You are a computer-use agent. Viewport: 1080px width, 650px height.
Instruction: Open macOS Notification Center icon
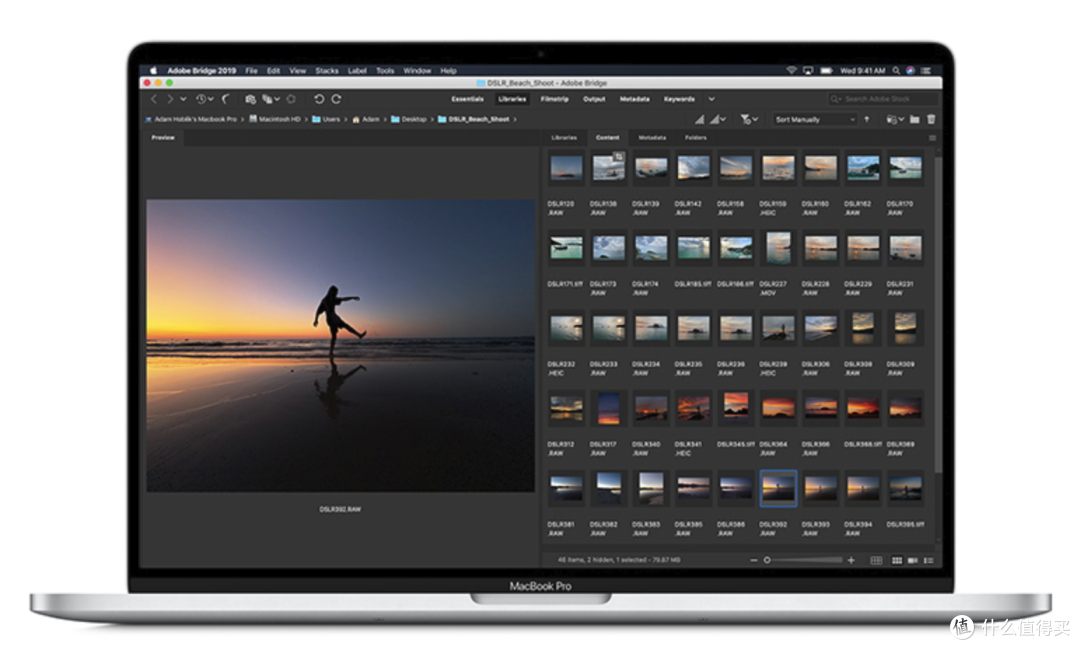(x=926, y=70)
